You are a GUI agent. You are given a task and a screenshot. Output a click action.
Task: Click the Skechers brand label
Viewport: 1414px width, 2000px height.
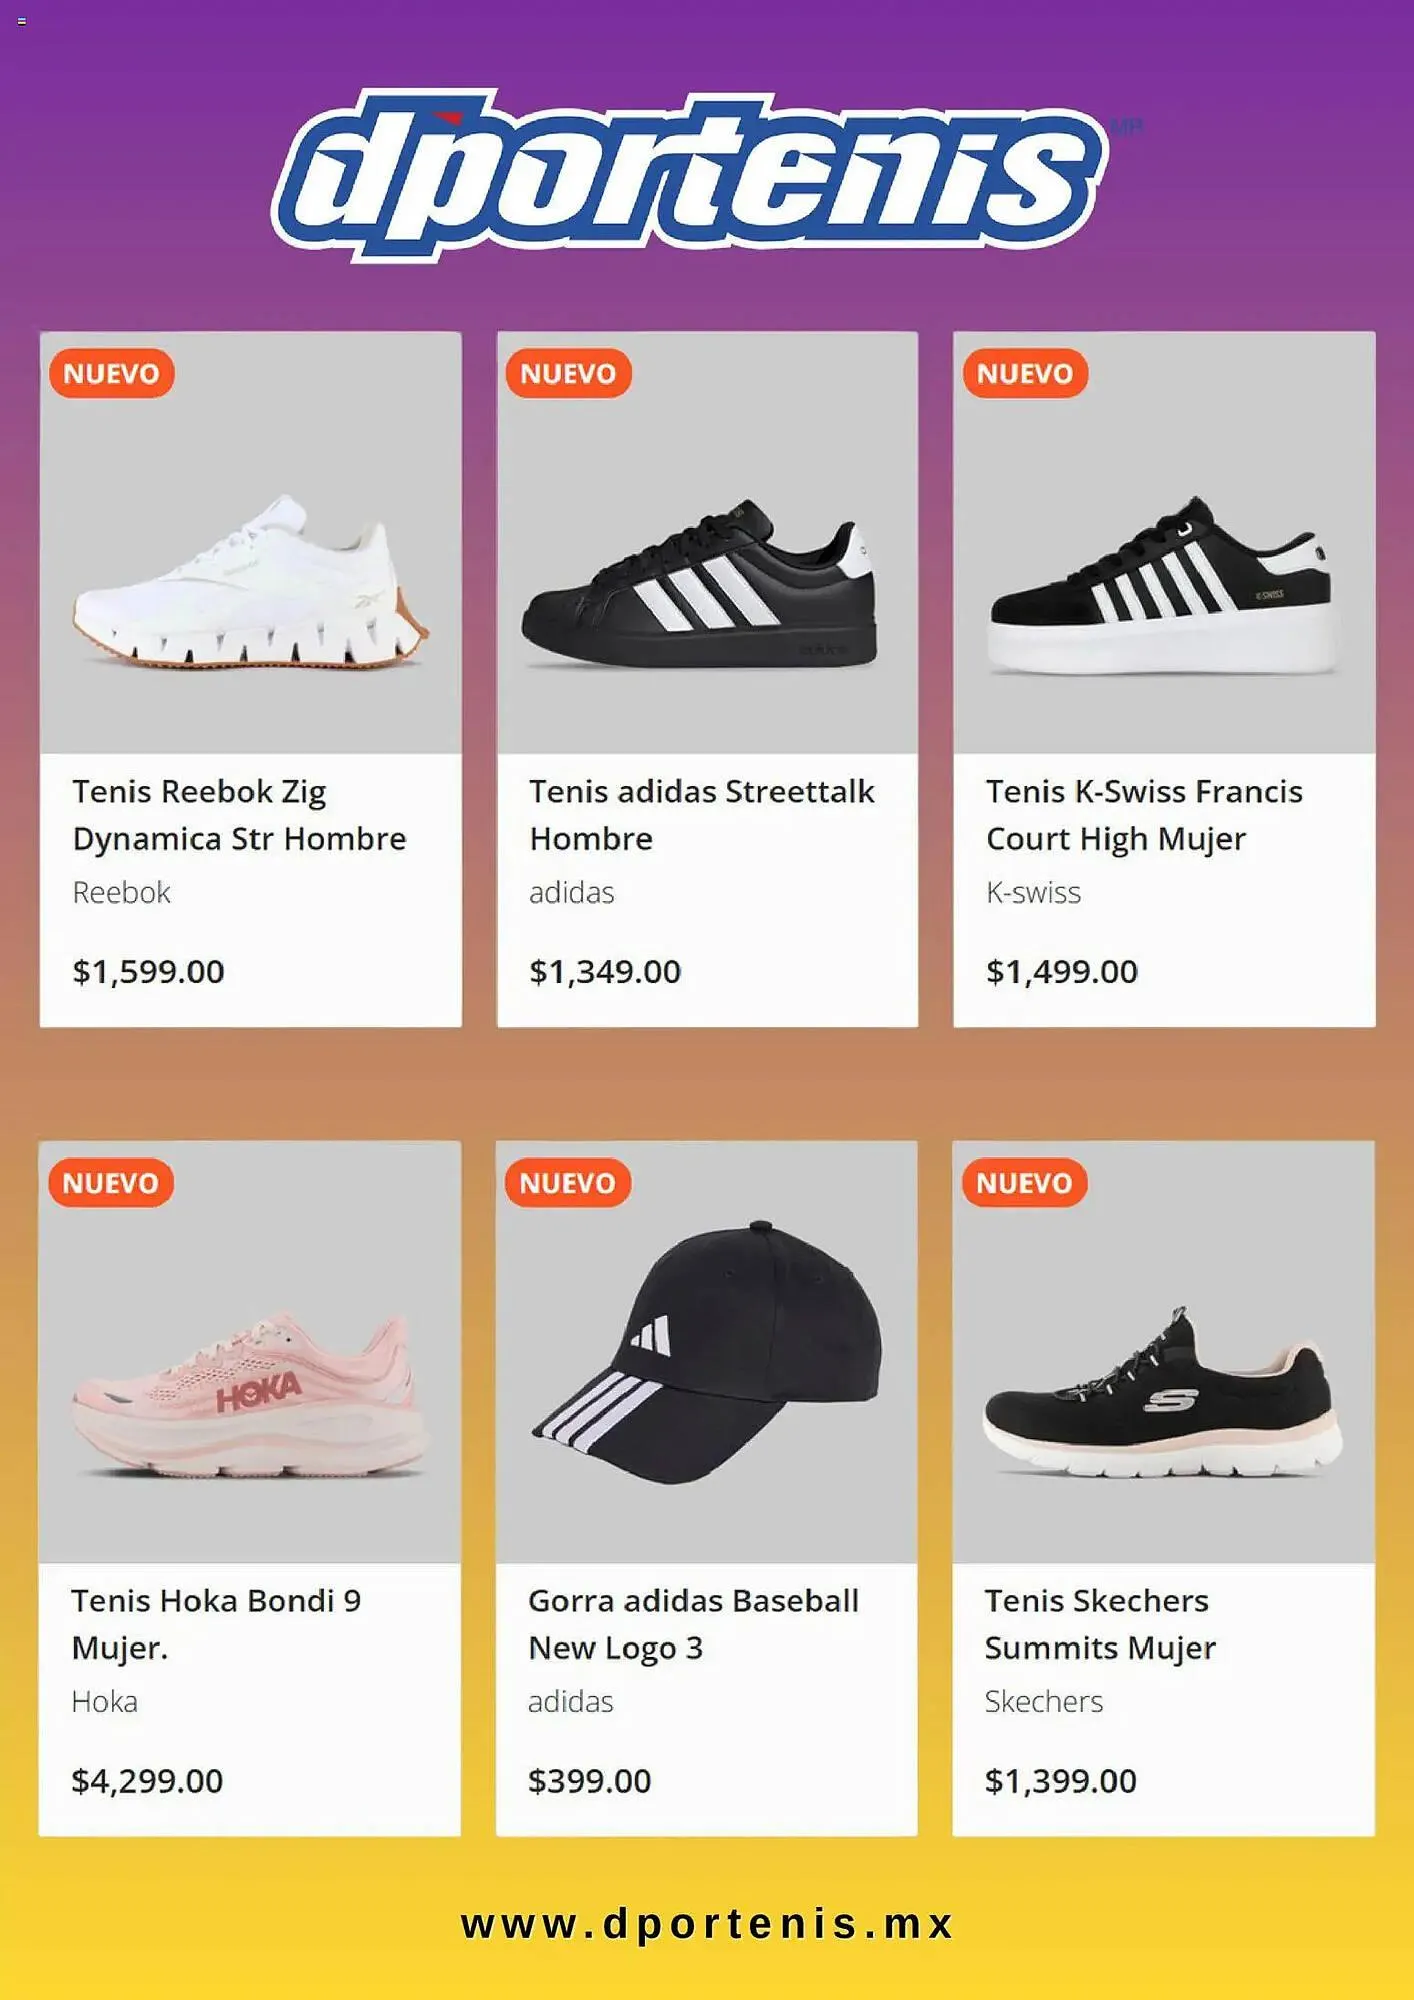click(1043, 1702)
